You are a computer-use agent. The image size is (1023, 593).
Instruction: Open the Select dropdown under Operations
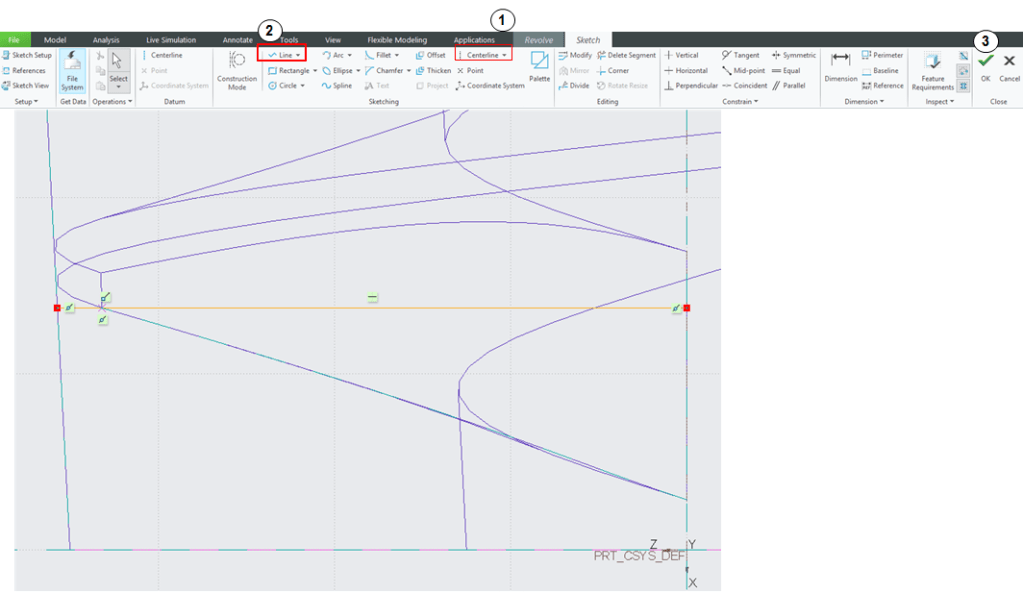[119, 87]
